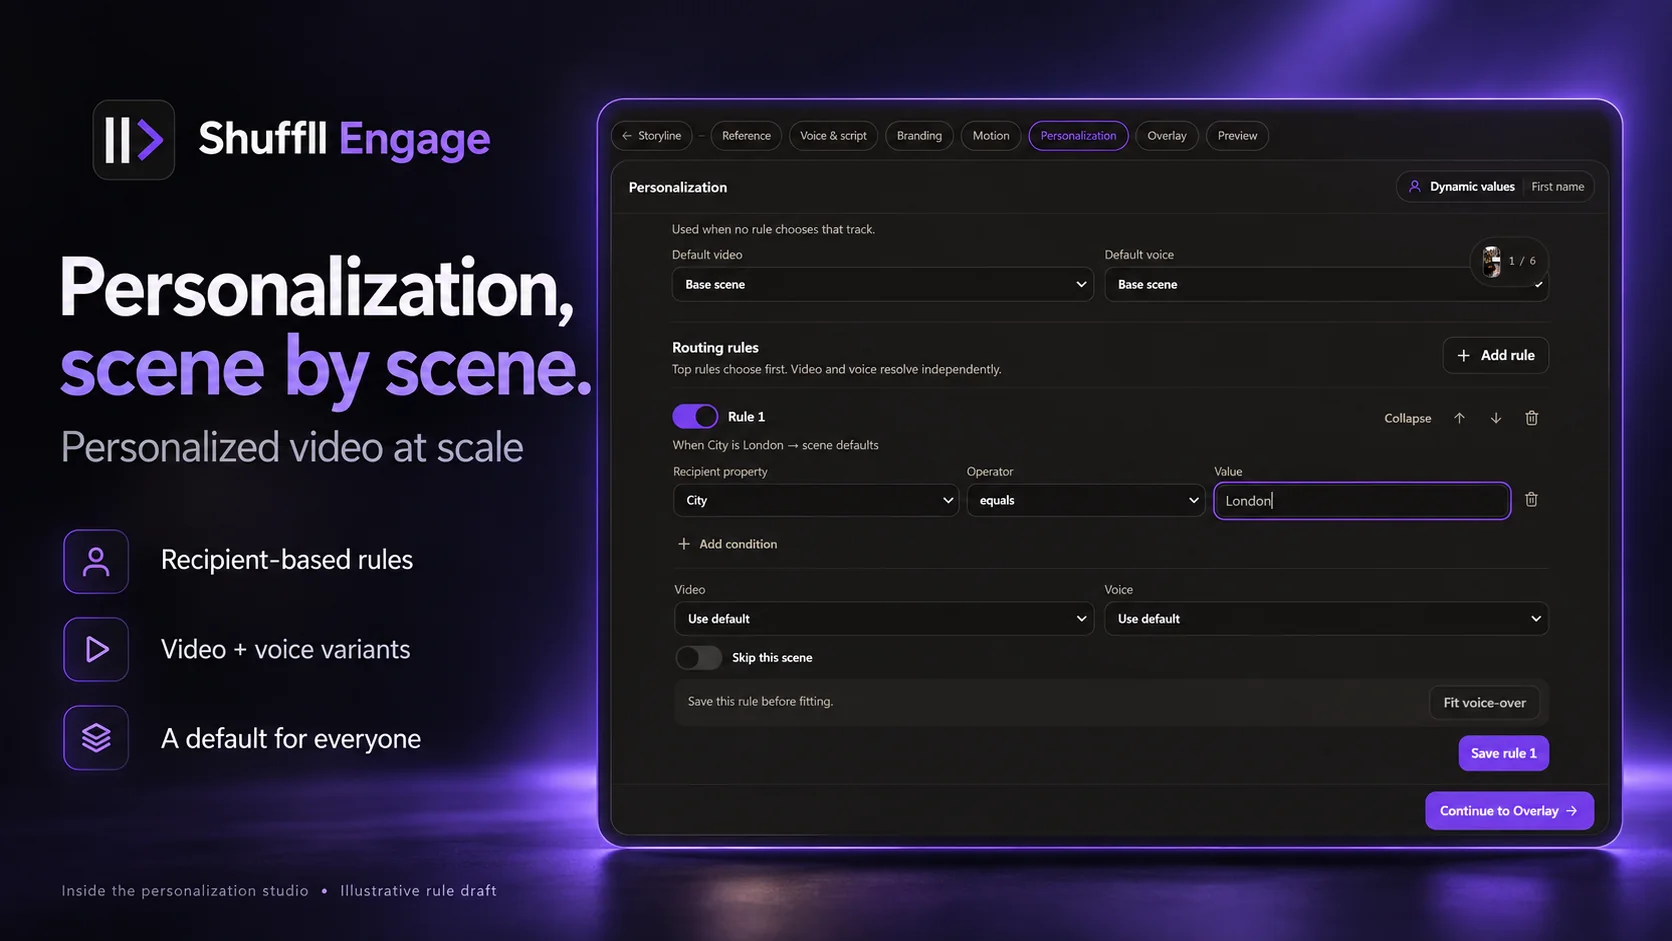Click Add condition

tap(727, 544)
